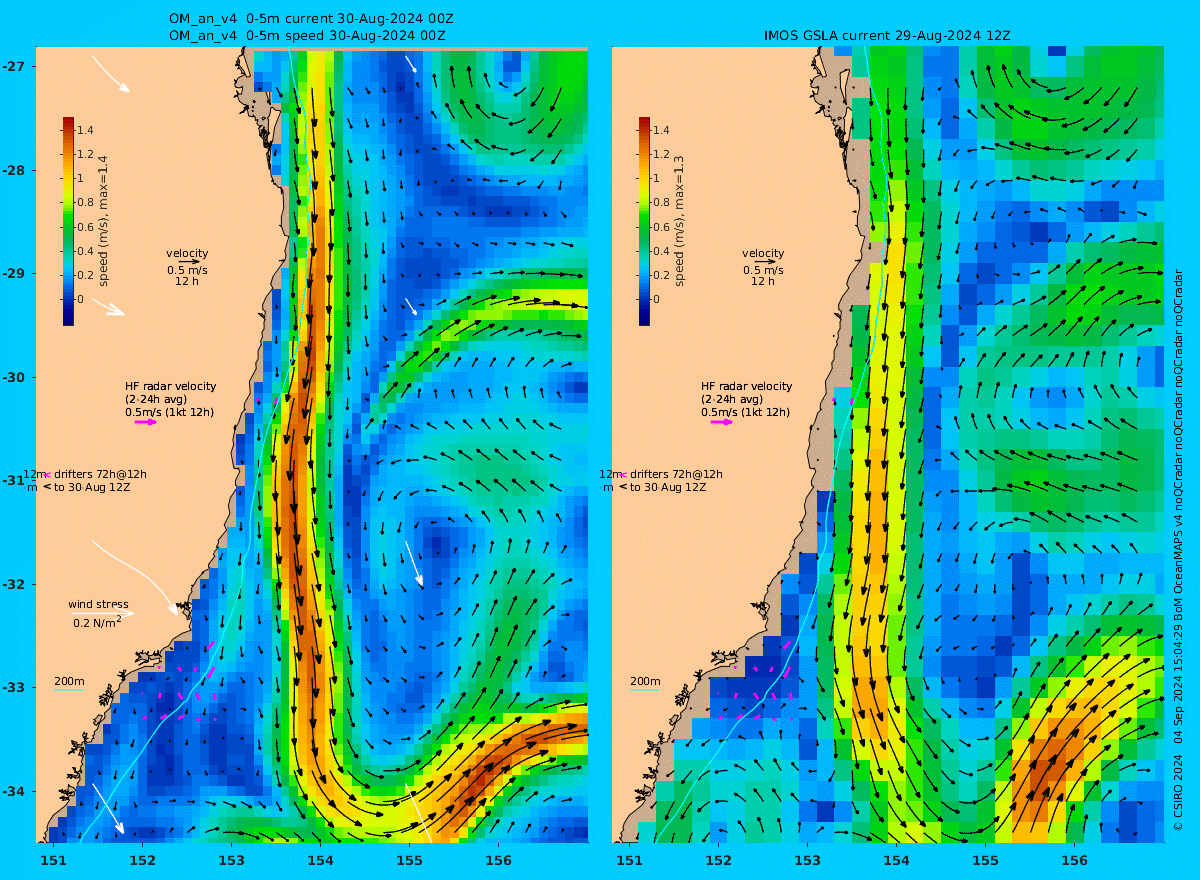Click the 'wind stress' legend label
Viewport: 1200px width, 880px height.
pyautogui.click(x=98, y=604)
